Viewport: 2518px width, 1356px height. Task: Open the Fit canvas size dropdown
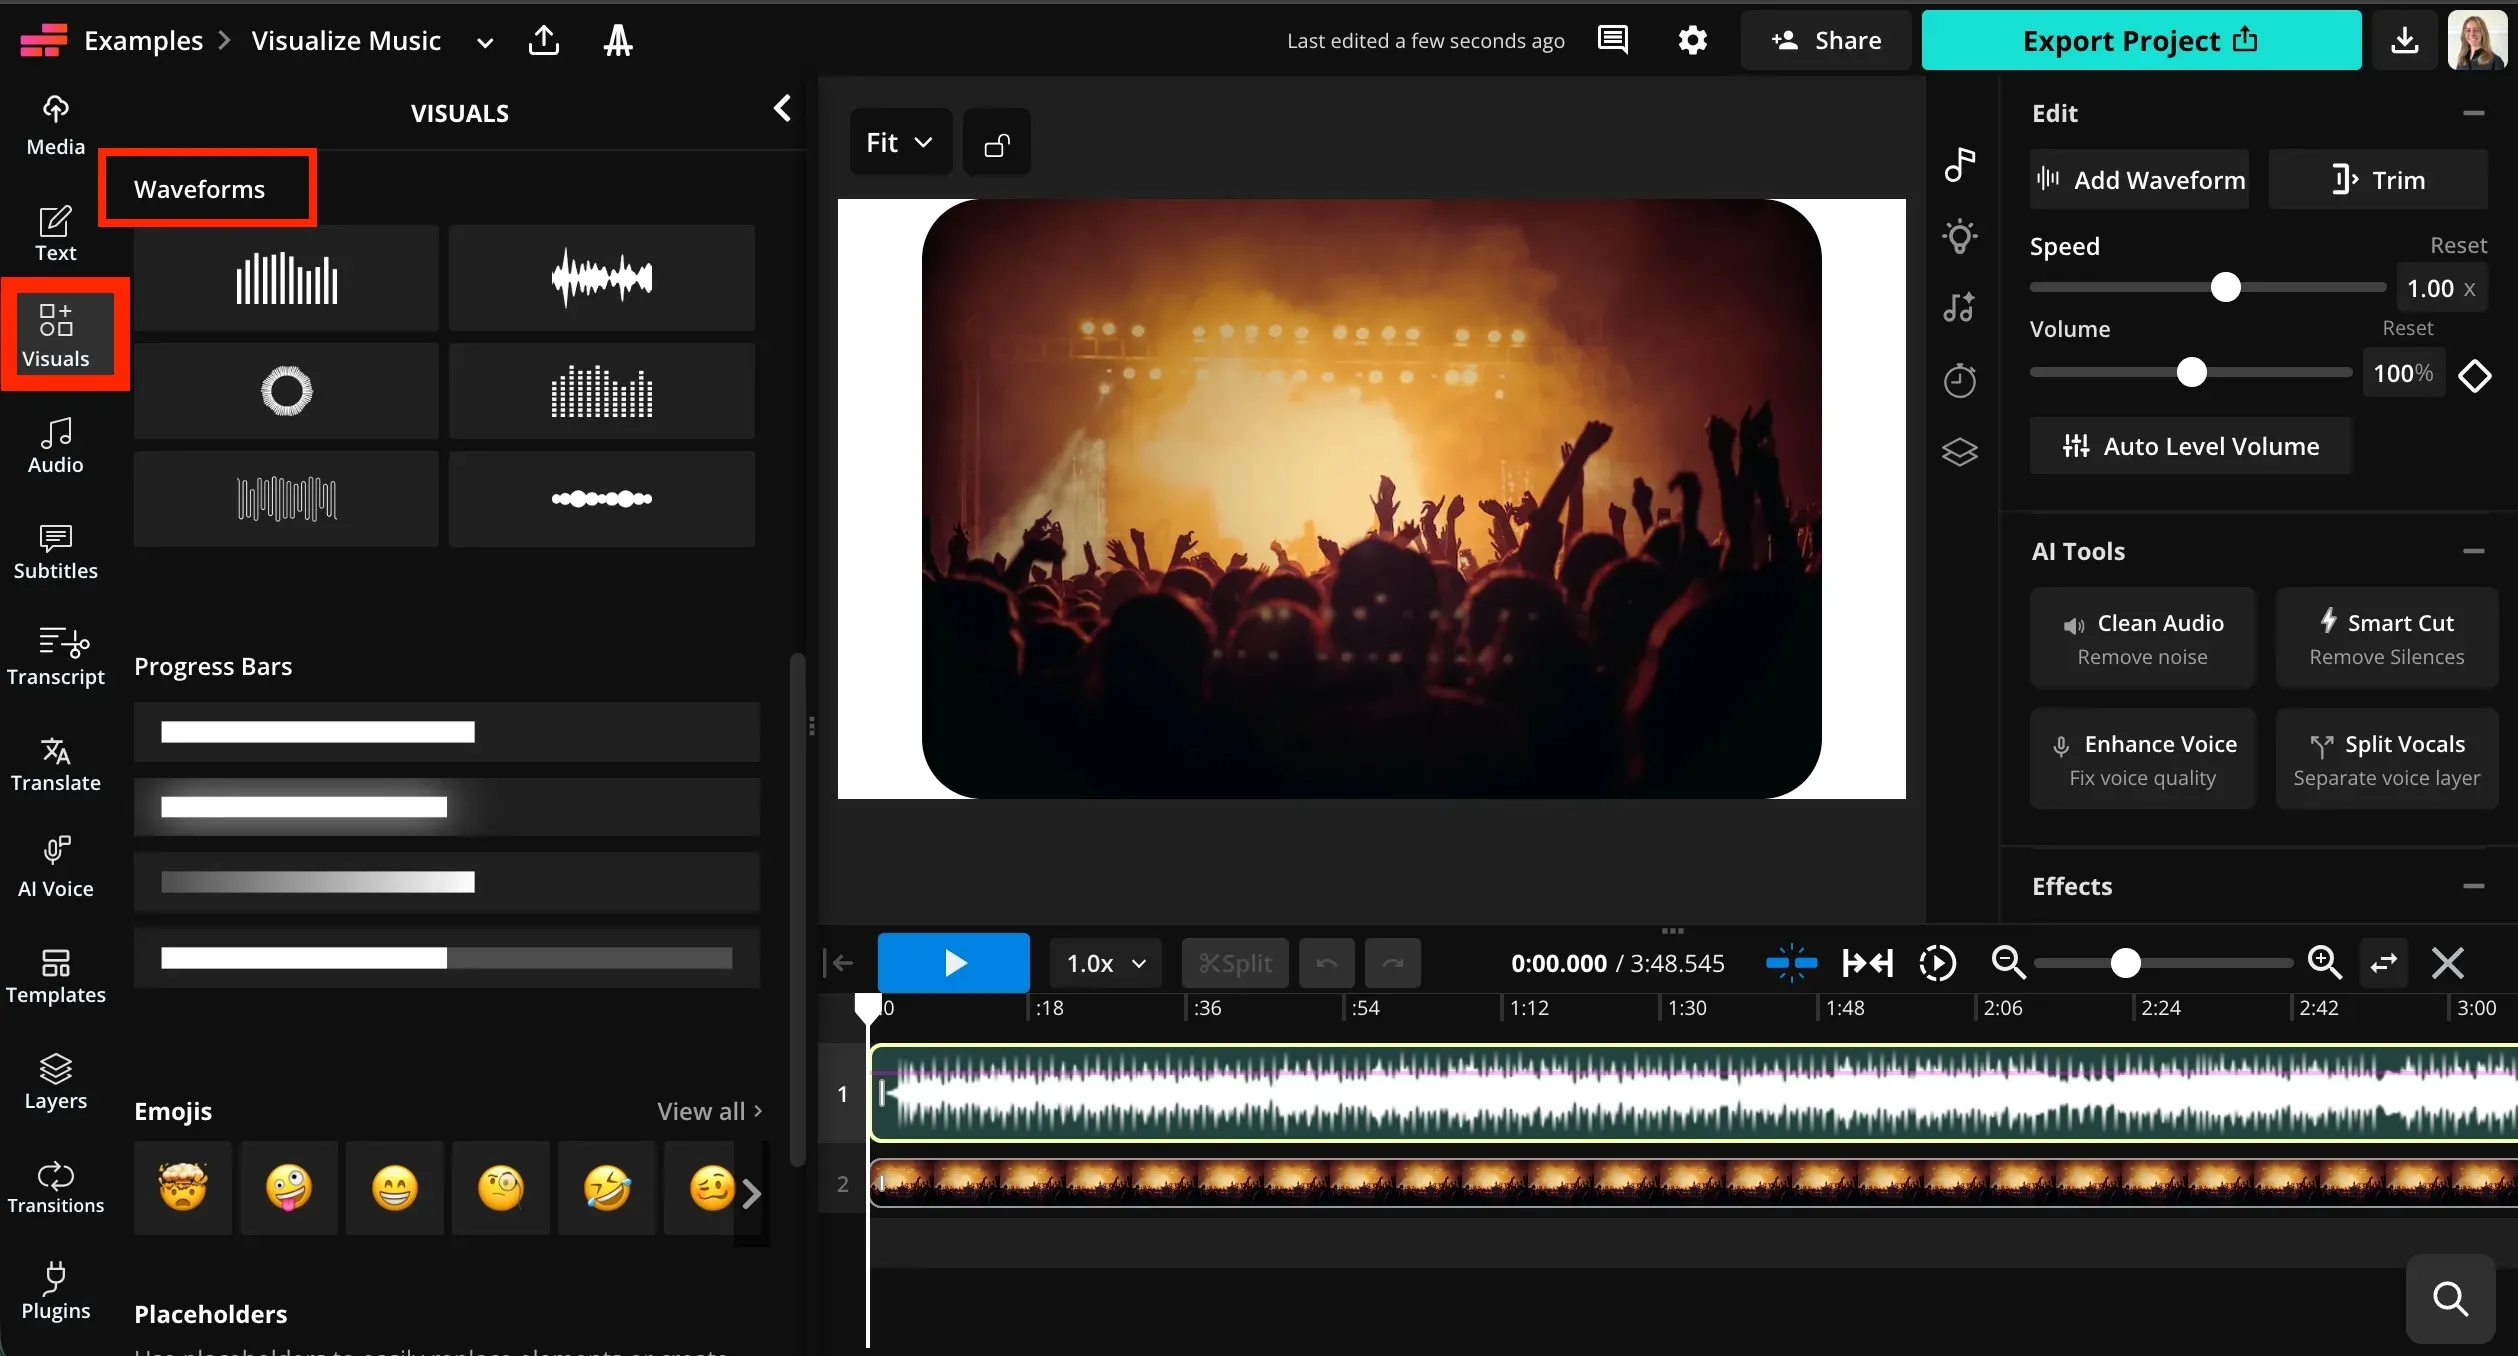click(899, 141)
